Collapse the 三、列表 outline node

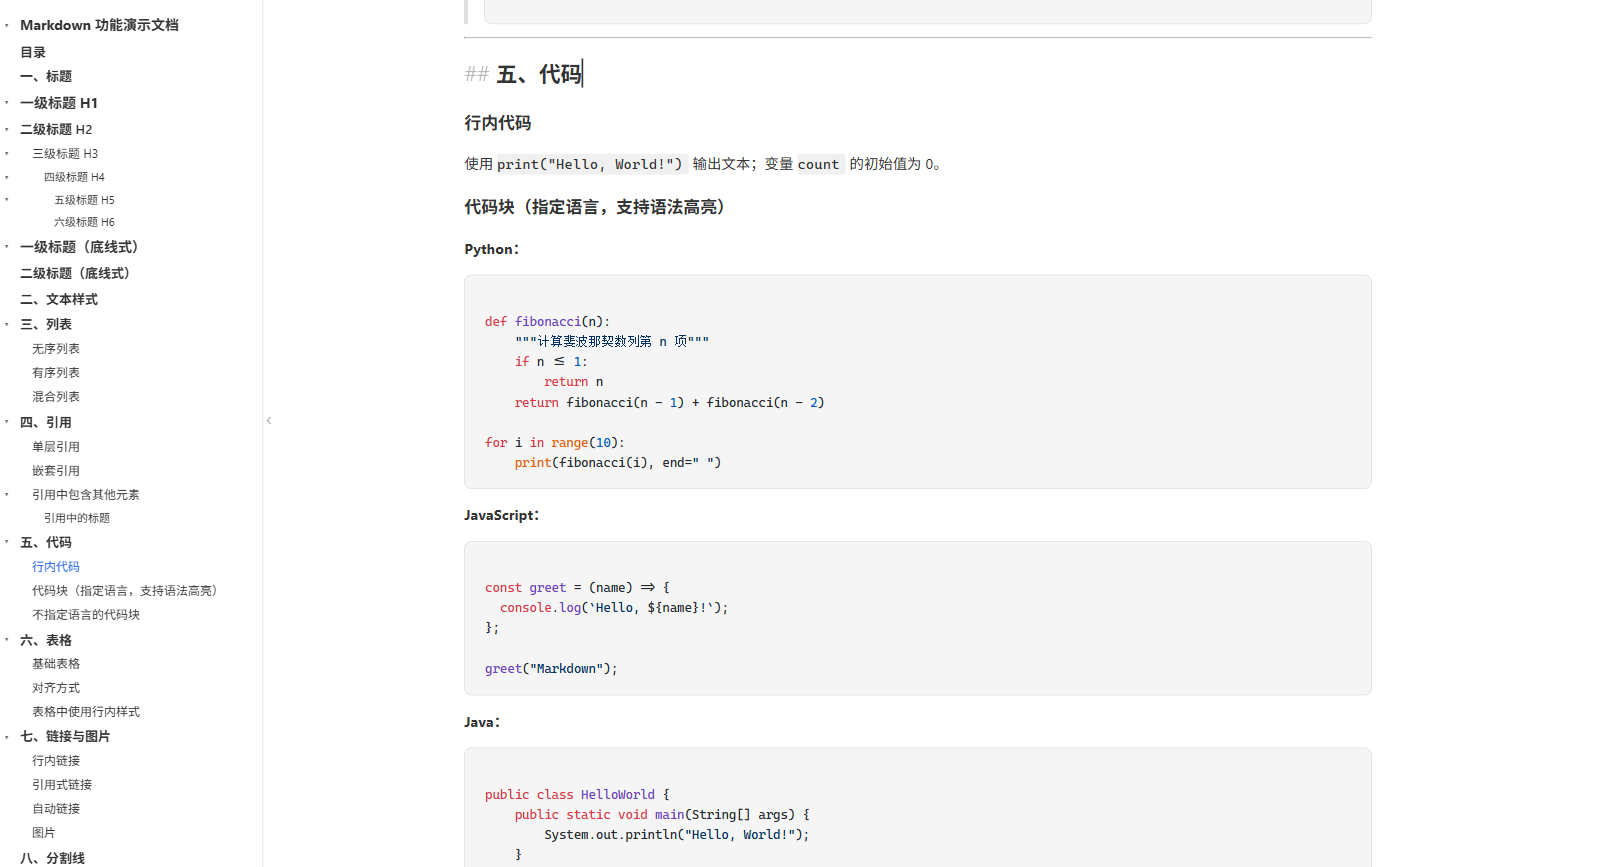coord(7,324)
